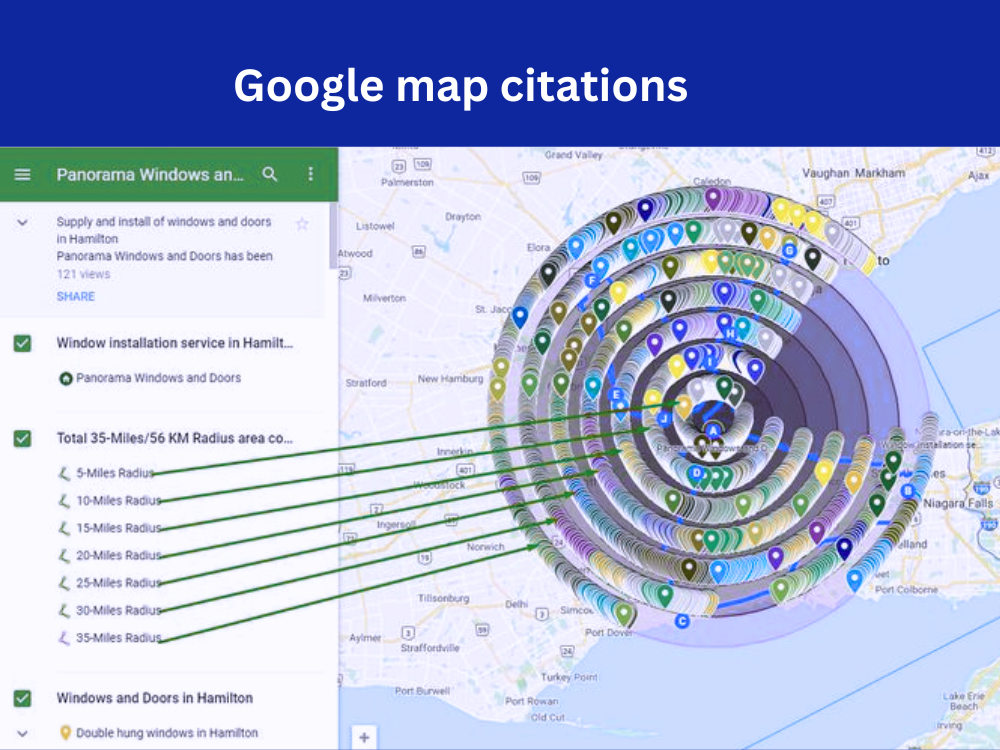Click the blue marker labeled A on the map
This screenshot has width=1000, height=750.
[x=713, y=430]
